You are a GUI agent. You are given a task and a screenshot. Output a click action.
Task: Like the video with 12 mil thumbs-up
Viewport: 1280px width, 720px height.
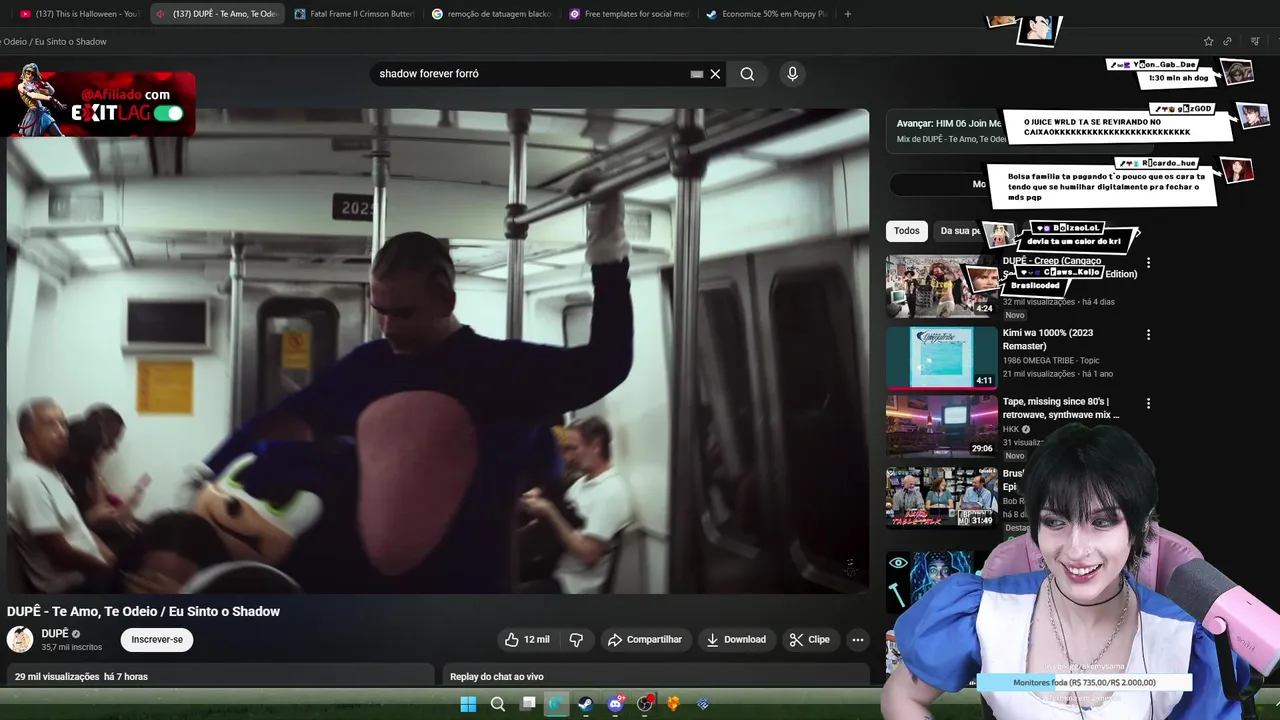[x=527, y=640]
